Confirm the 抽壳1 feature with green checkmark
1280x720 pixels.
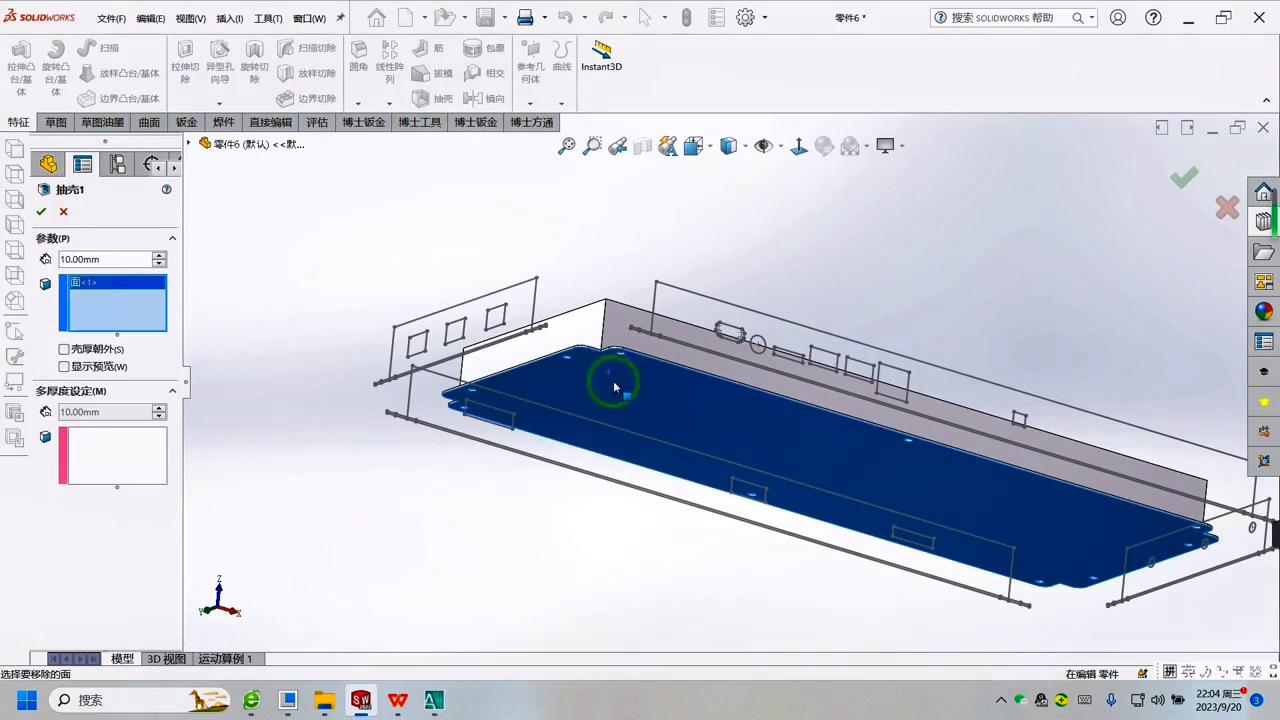41,211
